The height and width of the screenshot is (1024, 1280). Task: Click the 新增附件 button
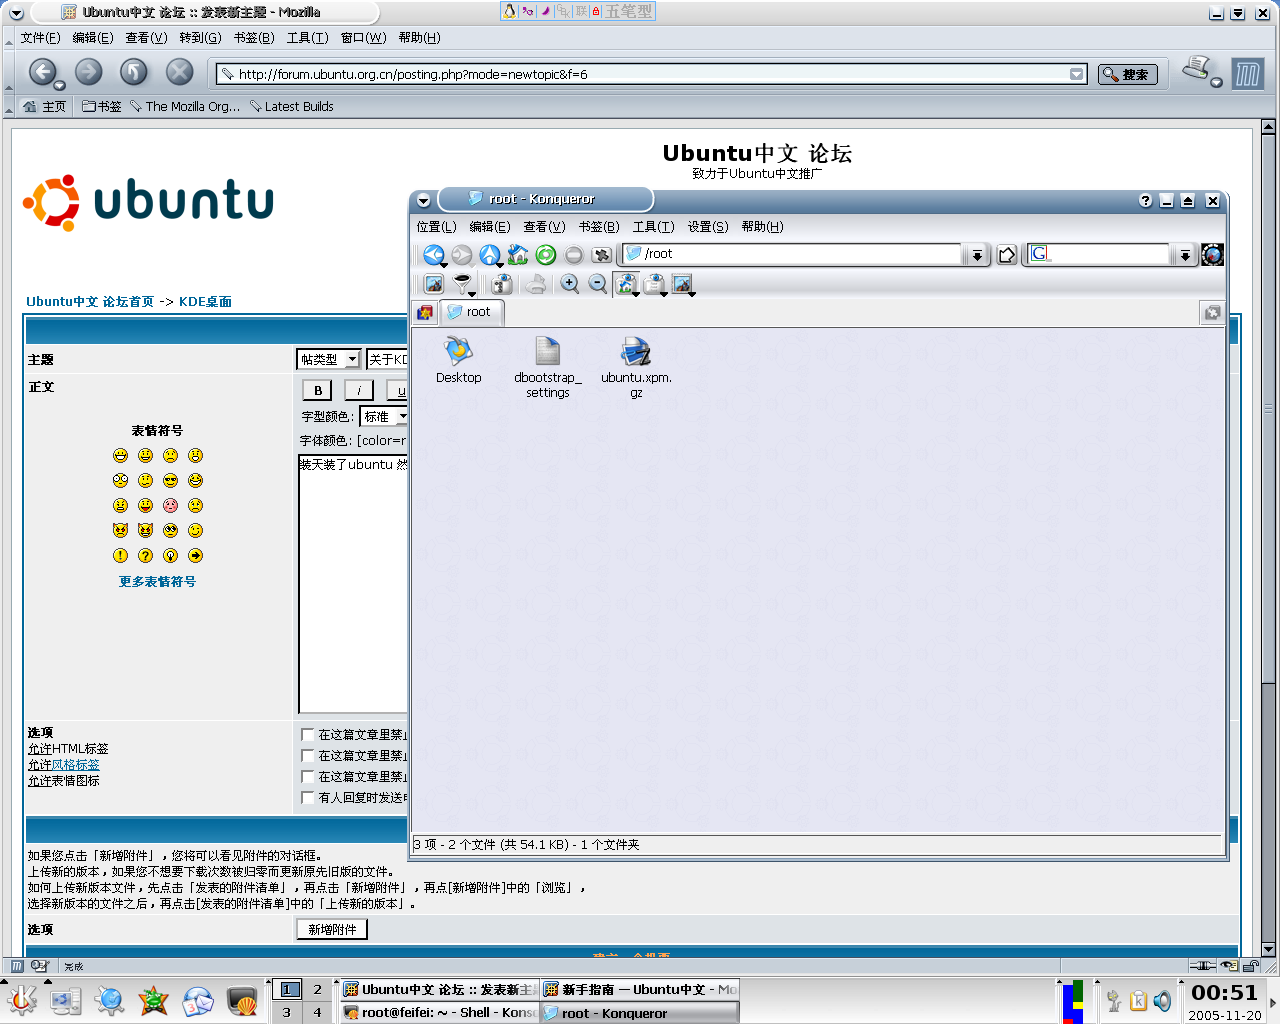click(332, 929)
